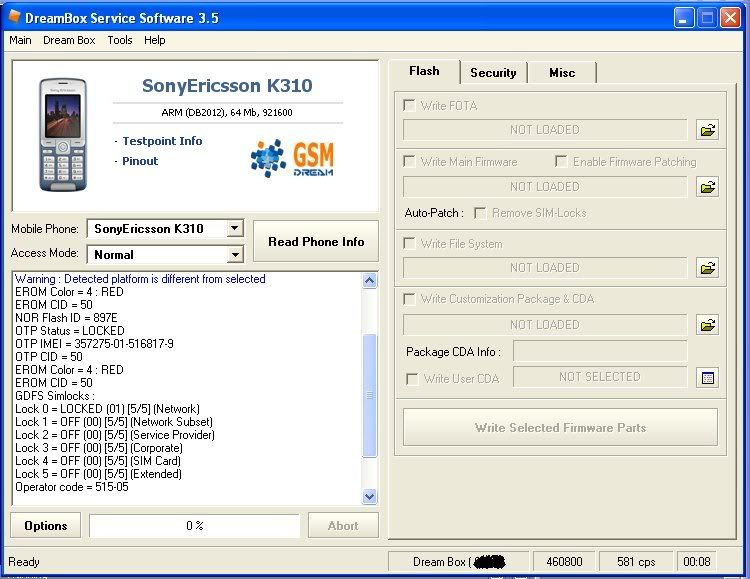Click the User CDA NOT SELECTED field
Image resolution: width=750 pixels, height=579 pixels.
[x=600, y=377]
